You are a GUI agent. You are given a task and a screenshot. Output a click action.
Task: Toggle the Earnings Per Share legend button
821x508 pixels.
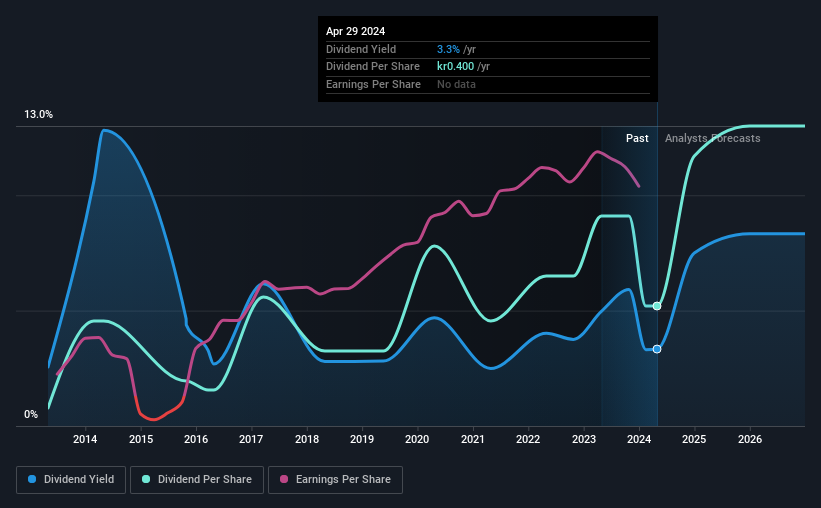pyautogui.click(x=335, y=480)
